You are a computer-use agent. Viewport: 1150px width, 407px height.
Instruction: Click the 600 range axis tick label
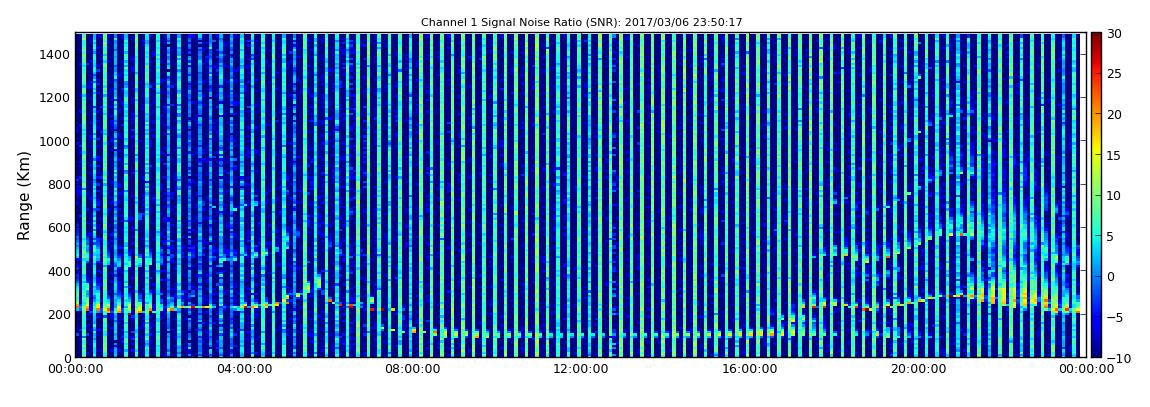pyautogui.click(x=59, y=228)
